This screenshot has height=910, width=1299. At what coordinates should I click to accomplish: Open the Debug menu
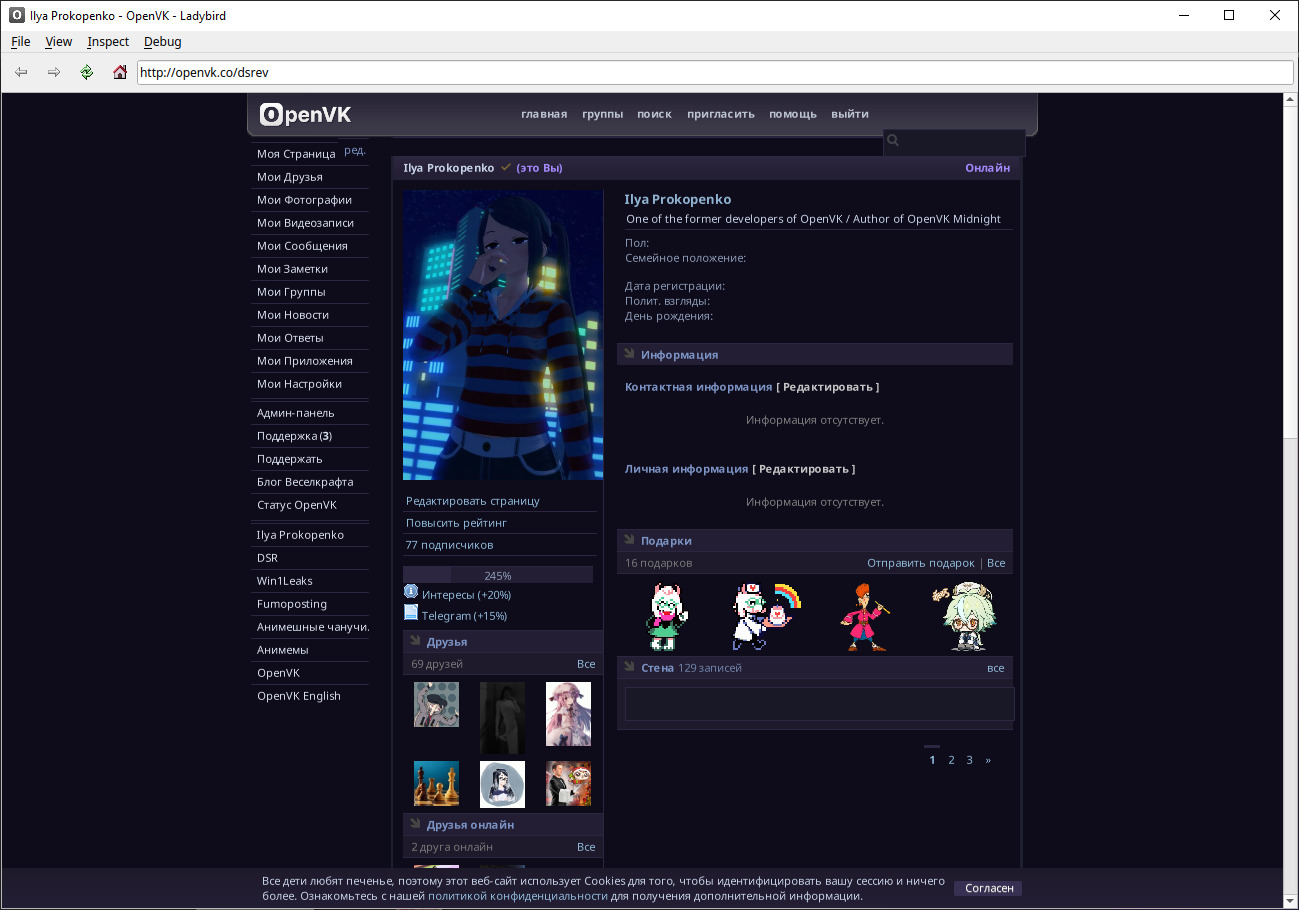[x=163, y=42]
